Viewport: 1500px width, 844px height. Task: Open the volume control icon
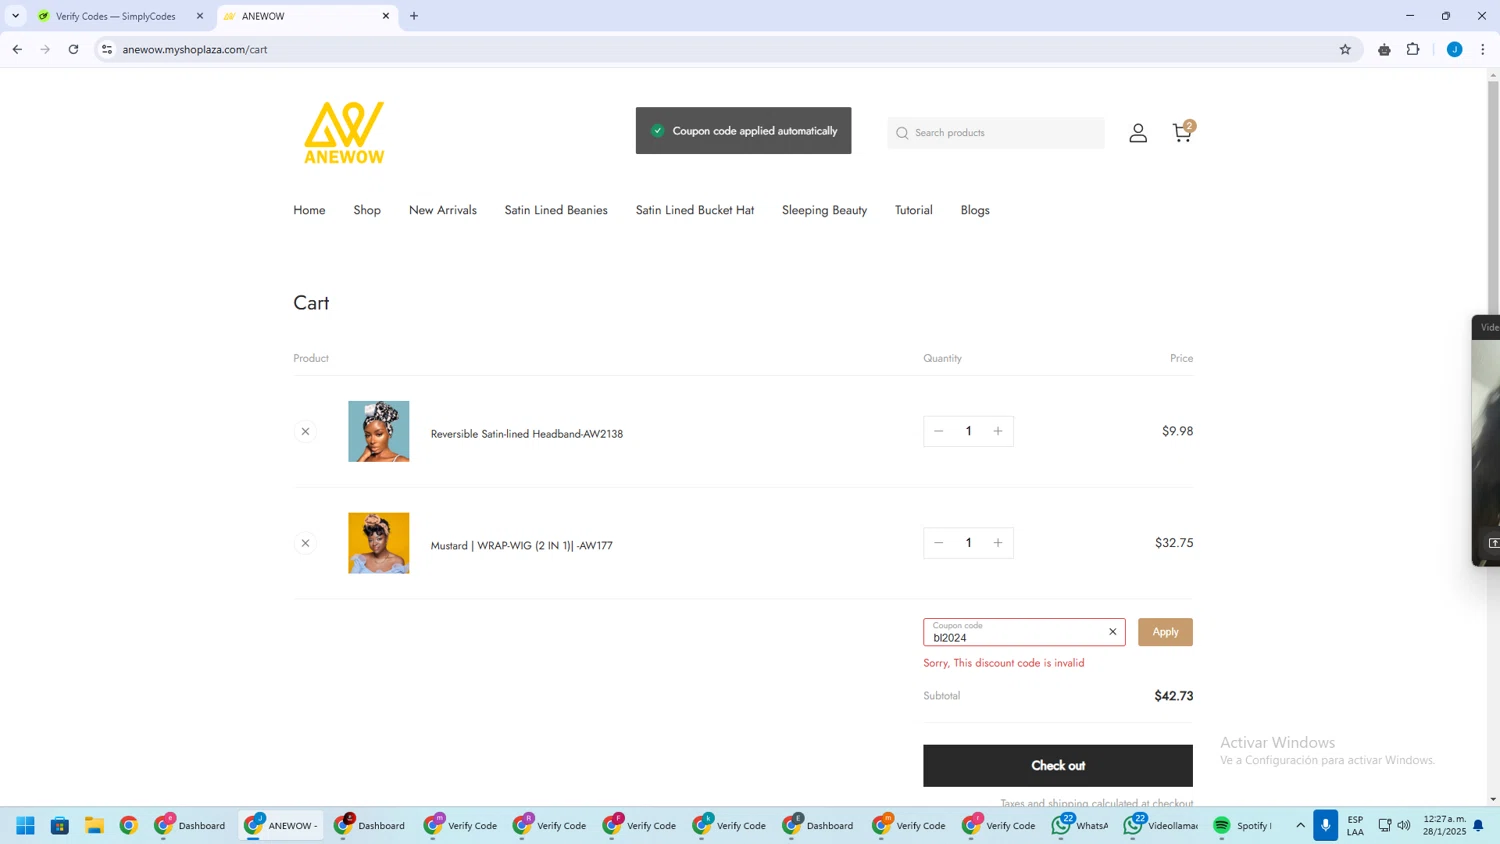pyautogui.click(x=1404, y=825)
